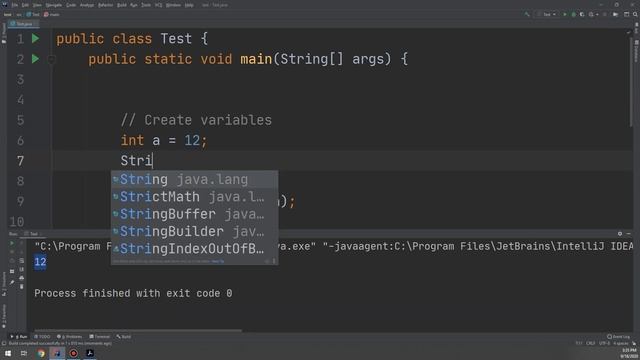
Task: Toggle soft-wrap icon in Run panel
Action: 22,261
